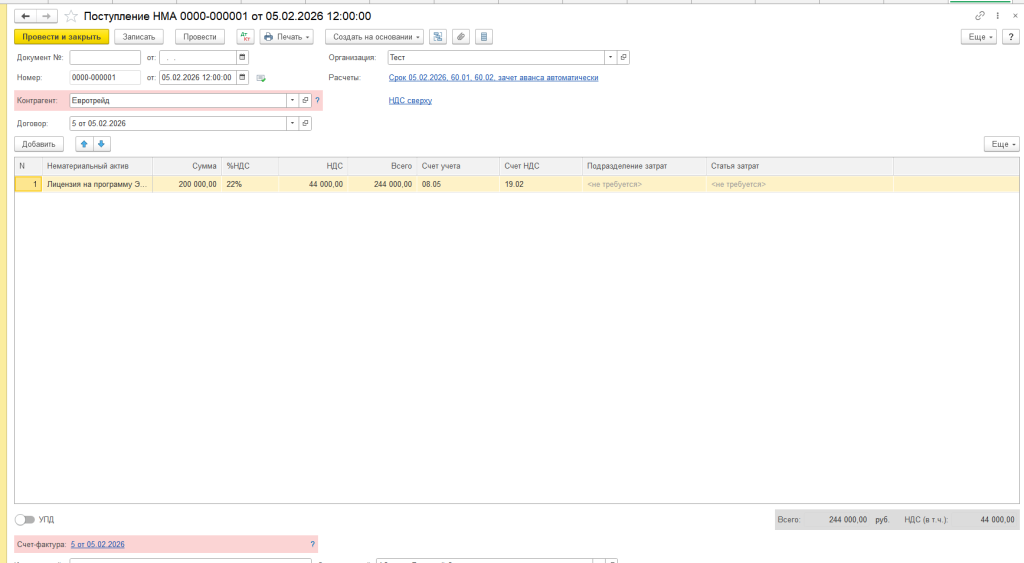1024x563 pixels.
Task: Select Сумма cell 200 000,00
Action: 187,184
